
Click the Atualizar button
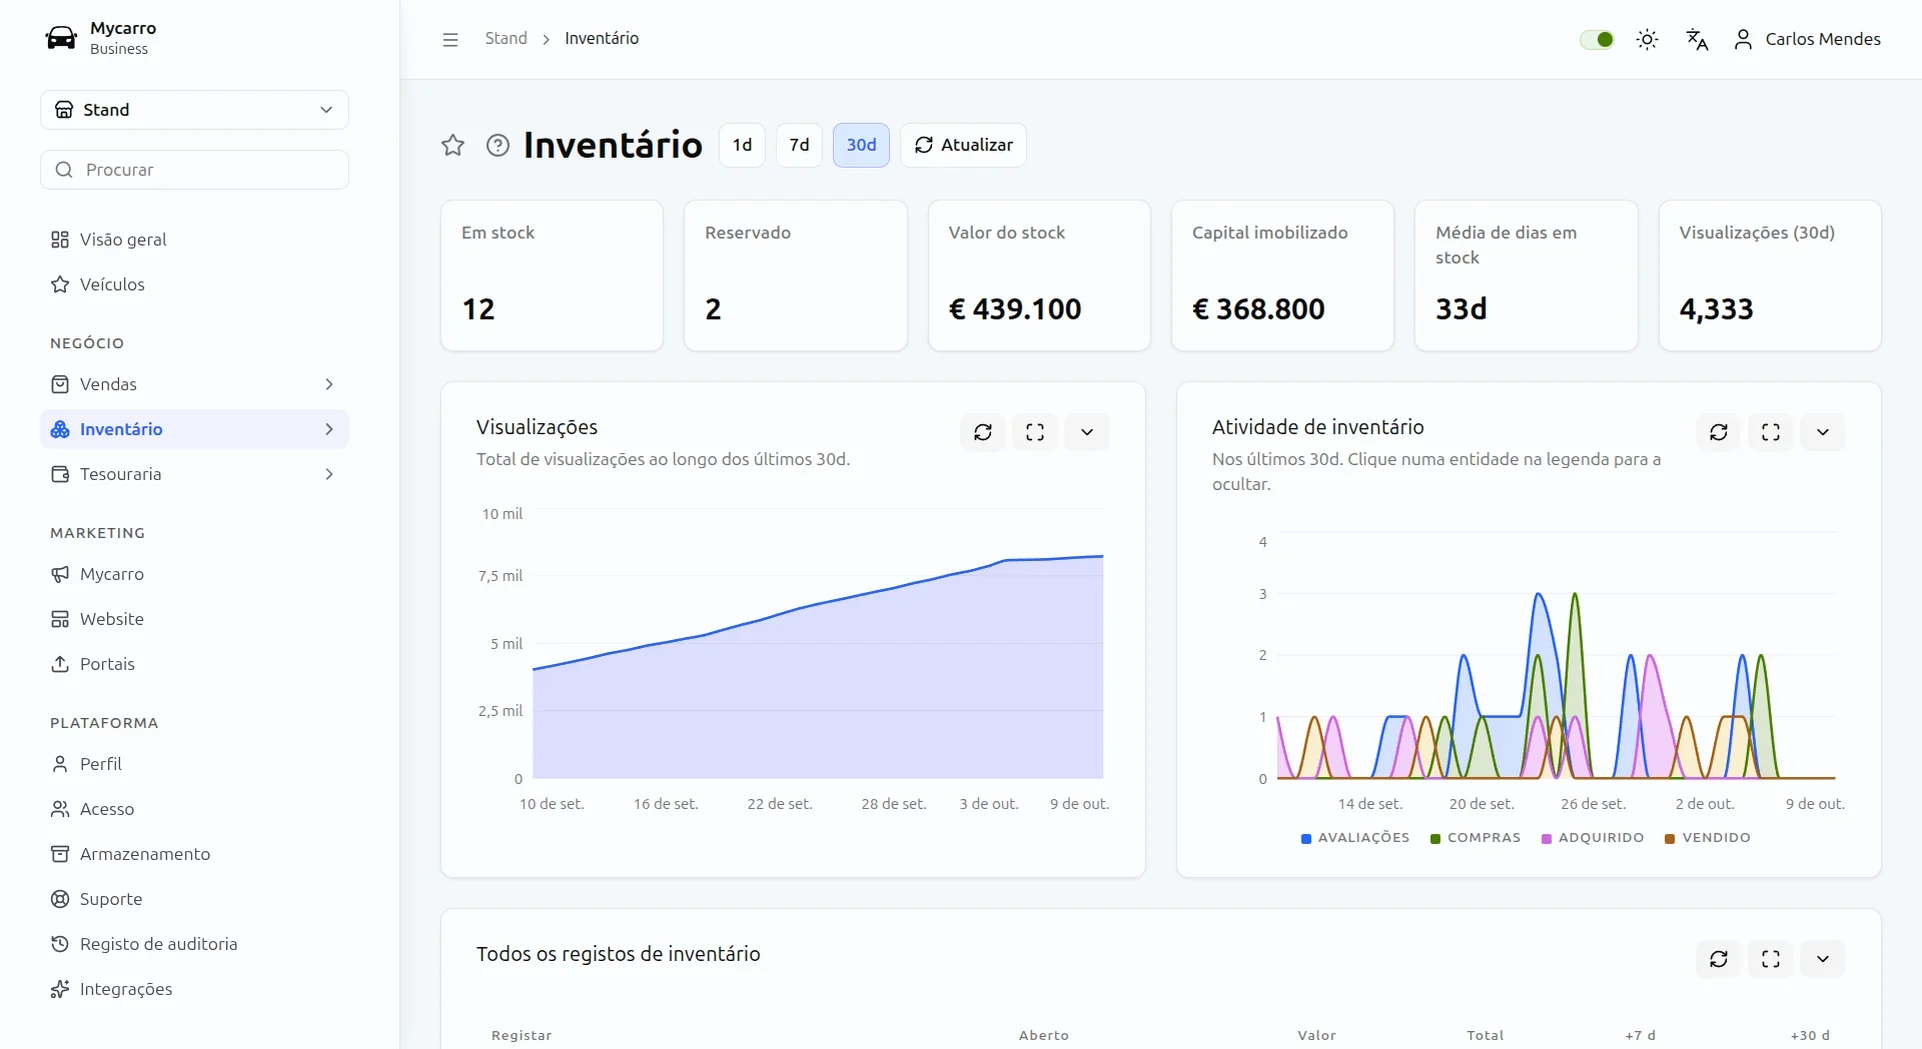pyautogui.click(x=963, y=145)
